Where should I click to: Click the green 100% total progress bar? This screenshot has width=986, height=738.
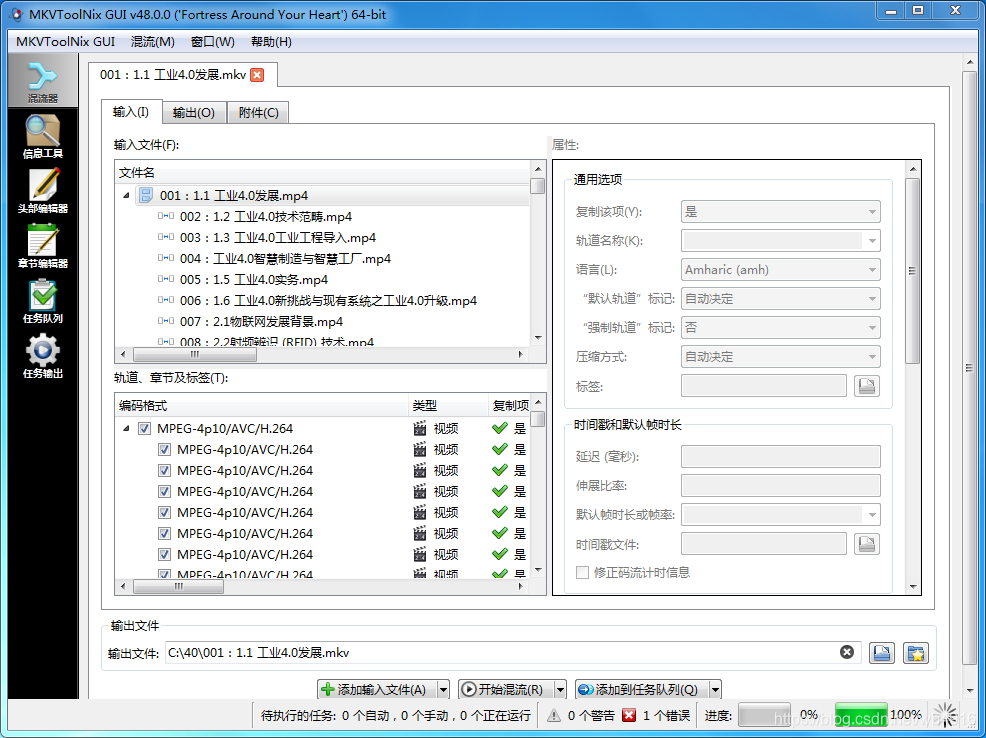click(x=861, y=715)
